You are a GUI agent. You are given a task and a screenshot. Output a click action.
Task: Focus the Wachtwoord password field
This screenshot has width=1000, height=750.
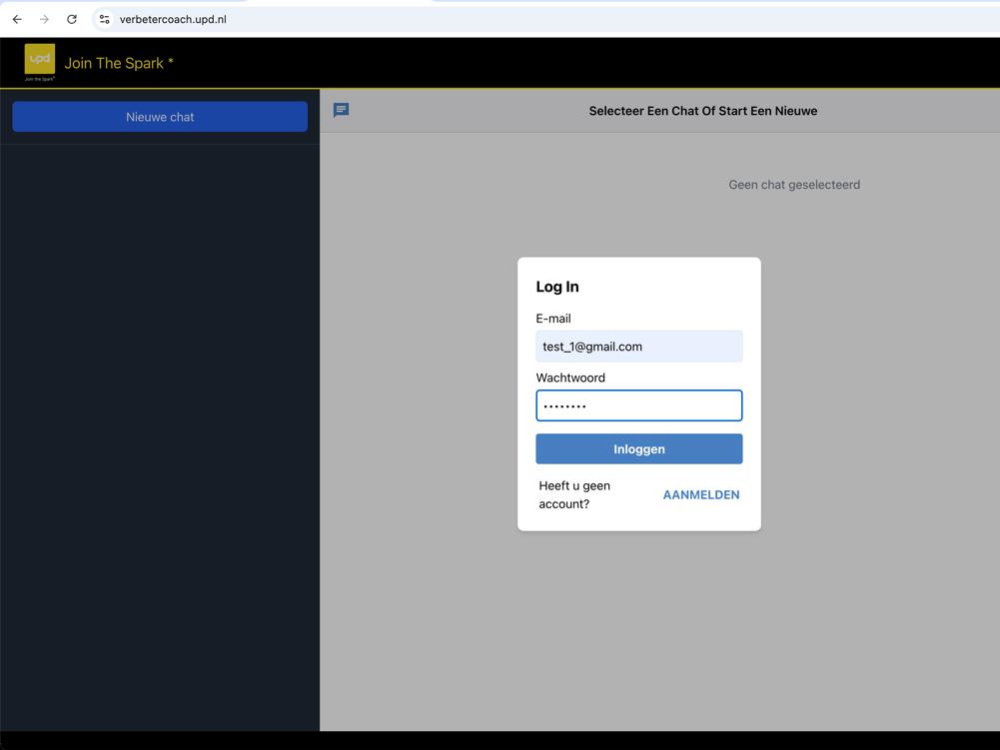639,406
